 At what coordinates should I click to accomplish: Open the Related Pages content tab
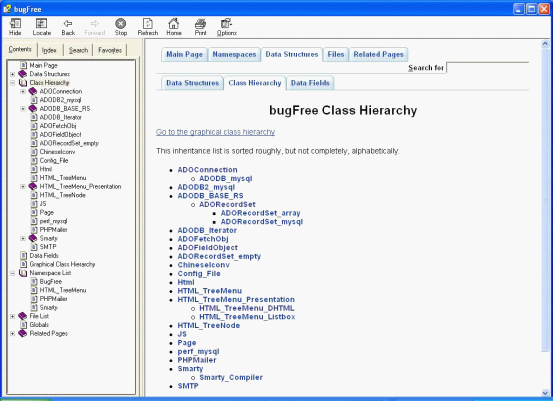(378, 54)
